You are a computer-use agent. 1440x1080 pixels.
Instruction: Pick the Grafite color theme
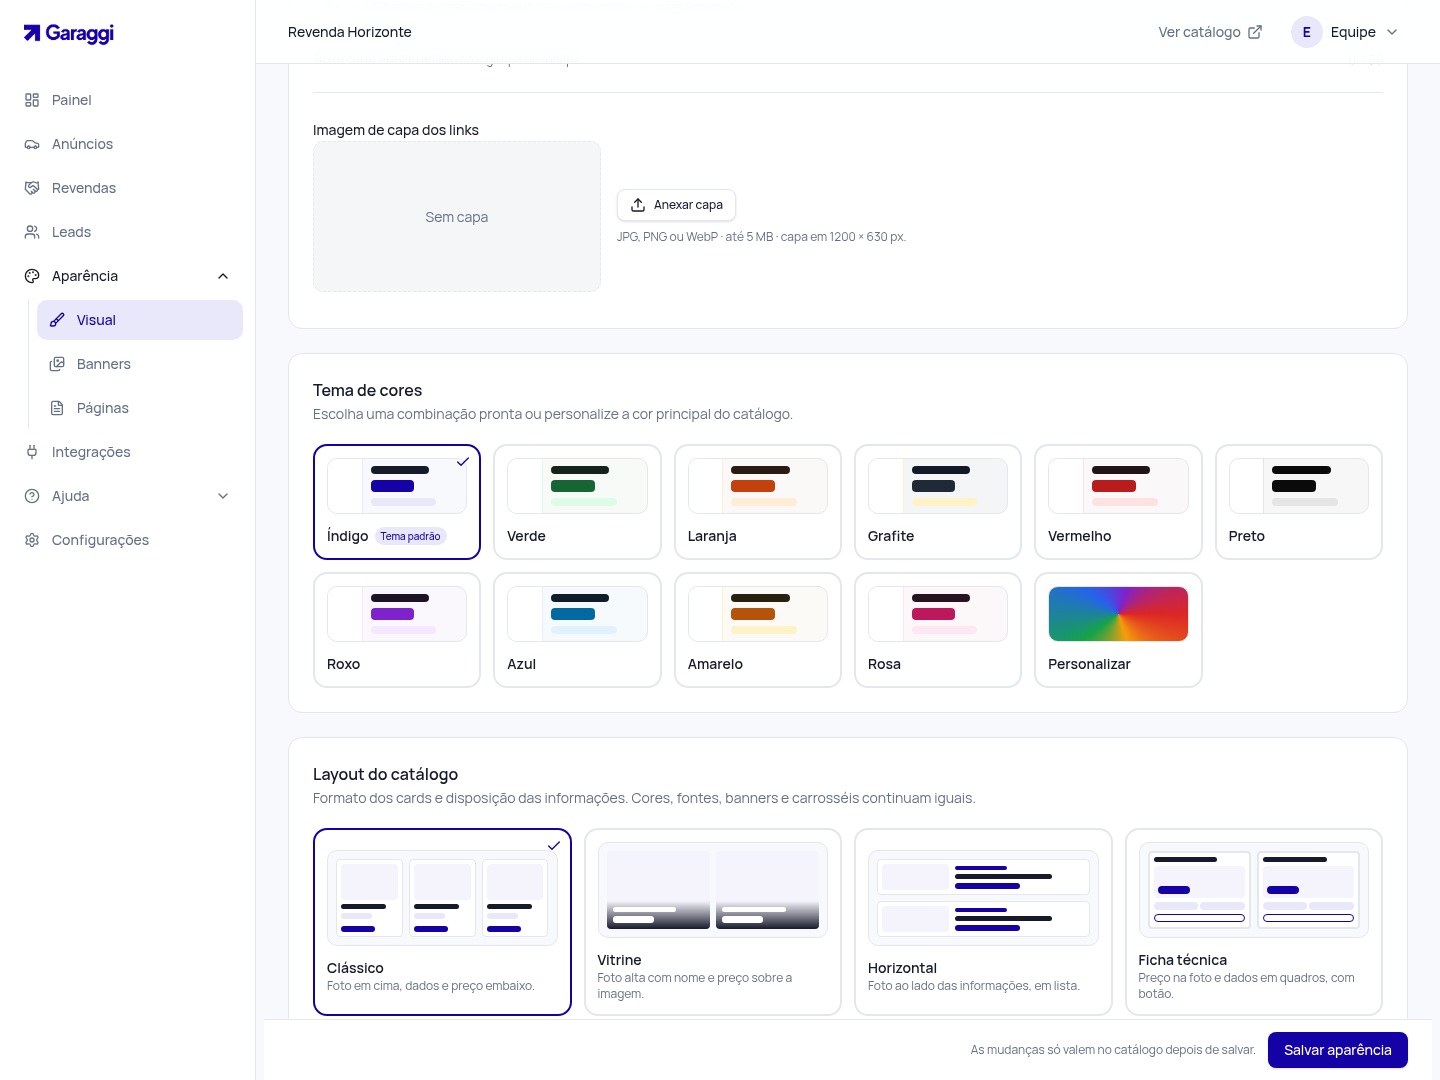[x=938, y=502]
